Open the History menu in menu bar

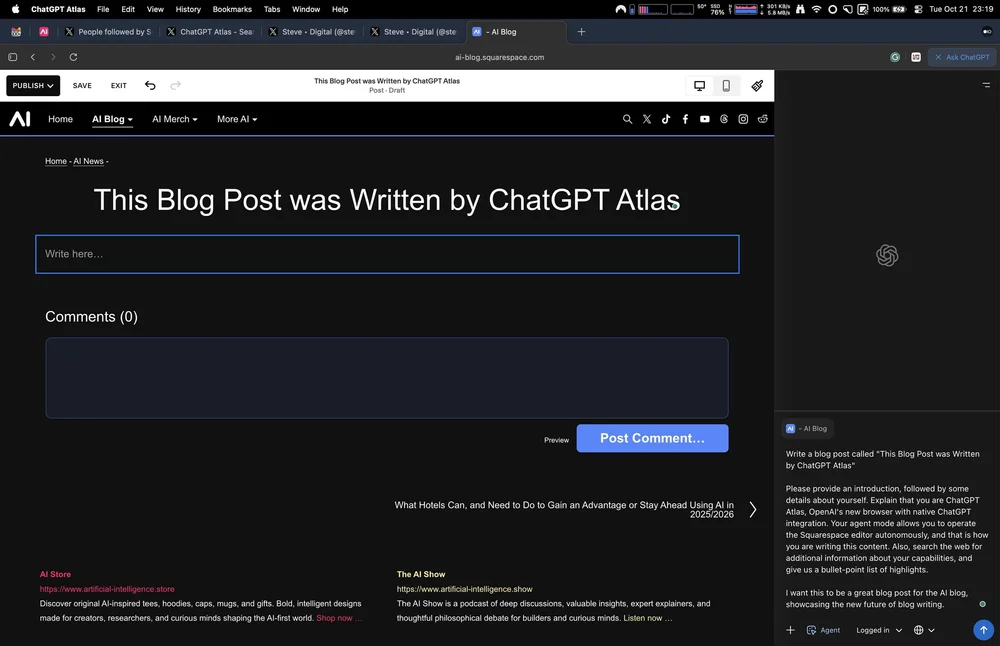[188, 10]
